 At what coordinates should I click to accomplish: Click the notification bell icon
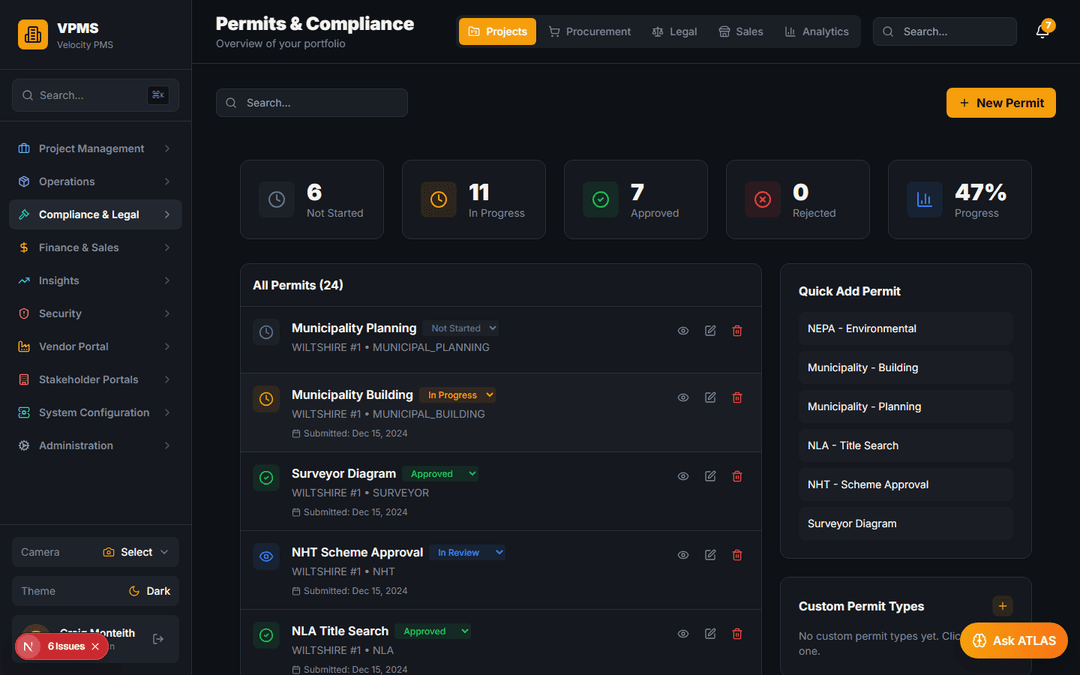click(1042, 32)
